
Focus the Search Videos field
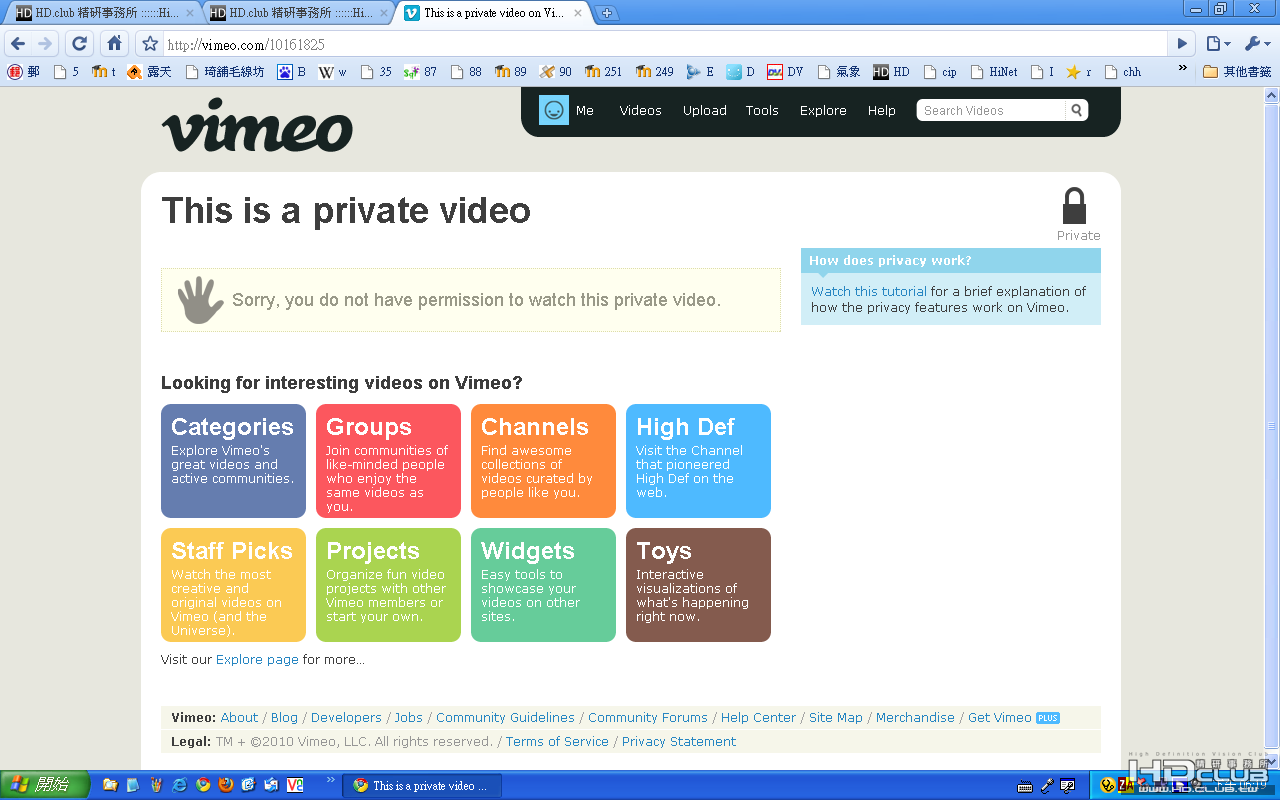(x=991, y=110)
